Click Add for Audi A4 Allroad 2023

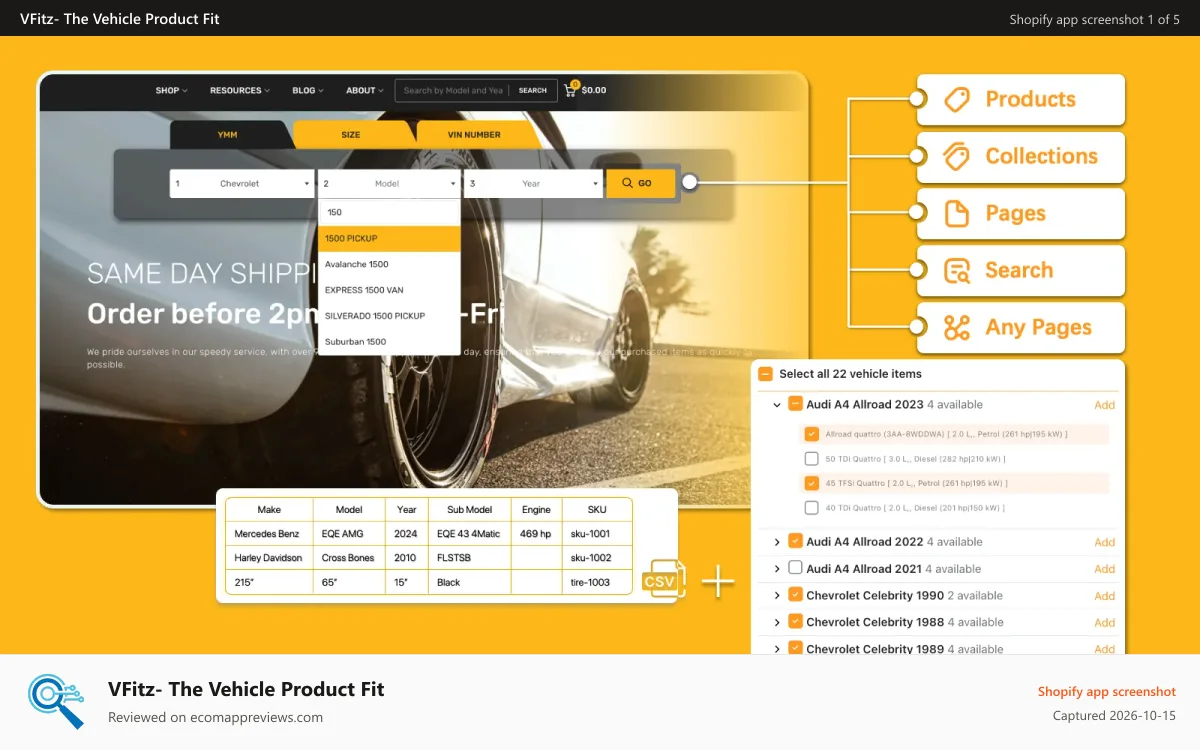(x=1104, y=405)
